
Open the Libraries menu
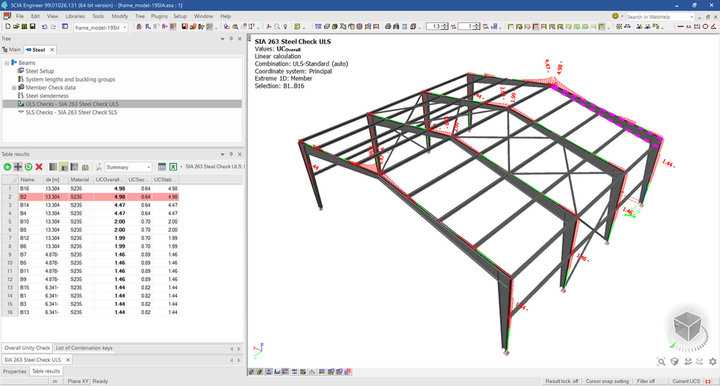[75, 16]
